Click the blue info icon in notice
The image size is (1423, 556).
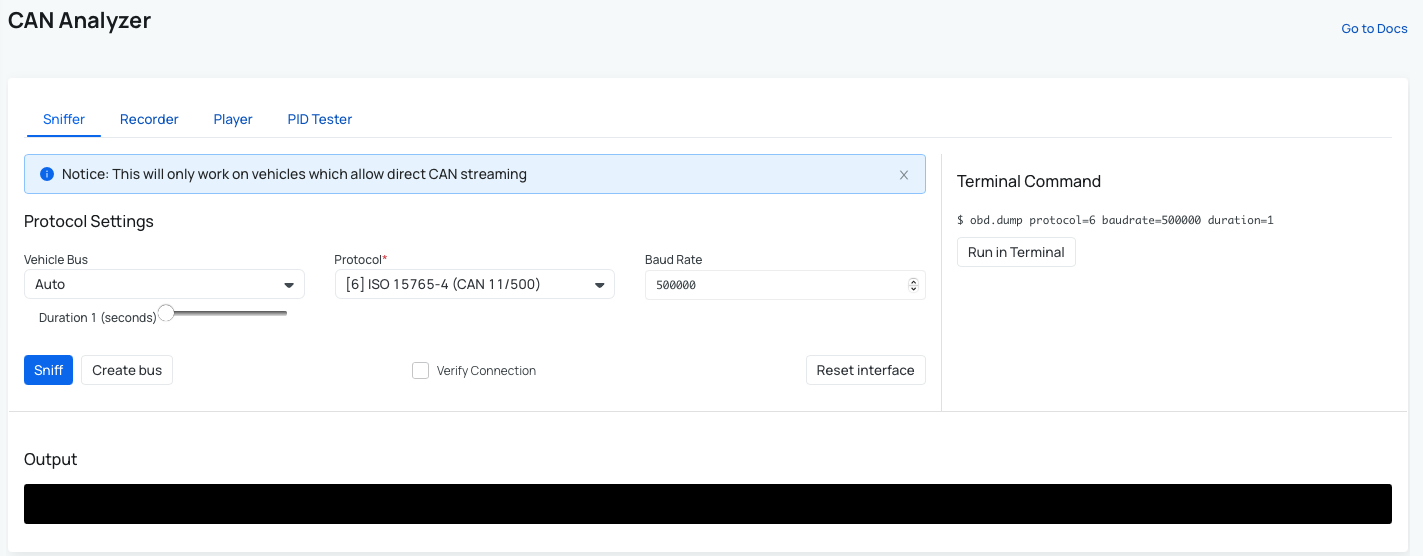coord(46,174)
